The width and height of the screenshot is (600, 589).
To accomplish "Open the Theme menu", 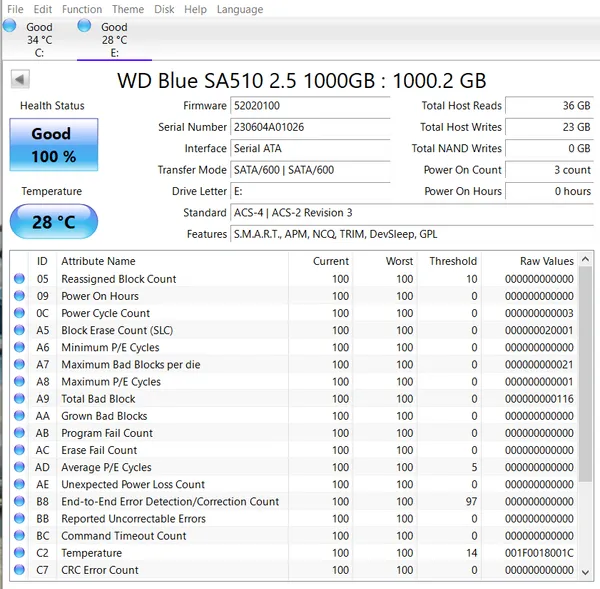I will point(128,9).
